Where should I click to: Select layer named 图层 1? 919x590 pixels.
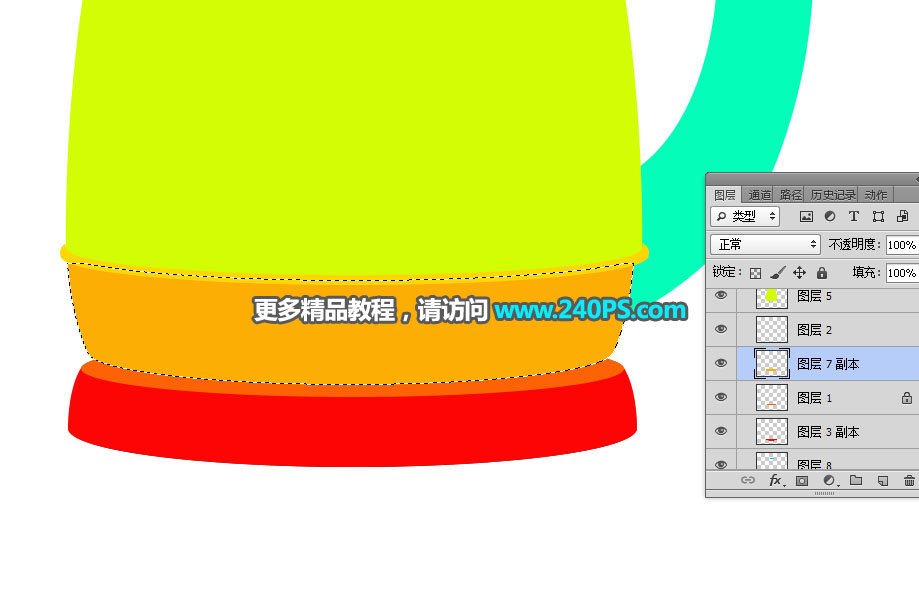814,398
